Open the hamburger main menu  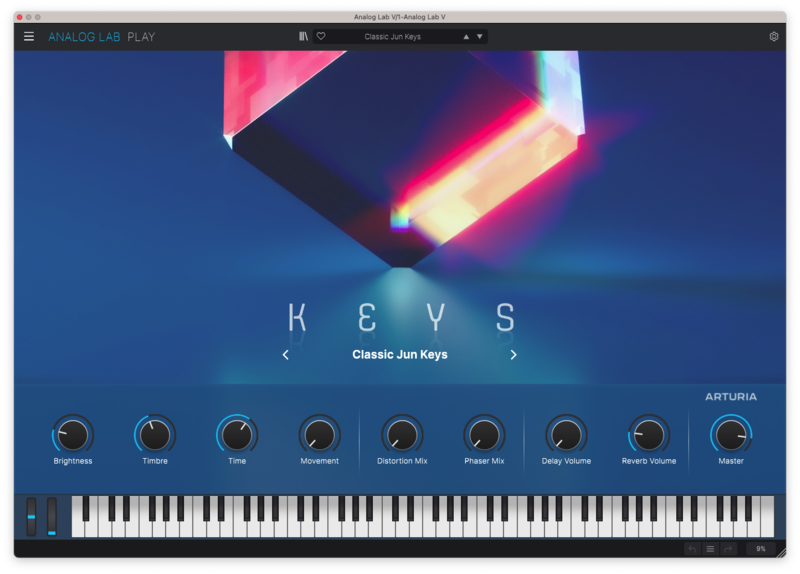point(29,37)
